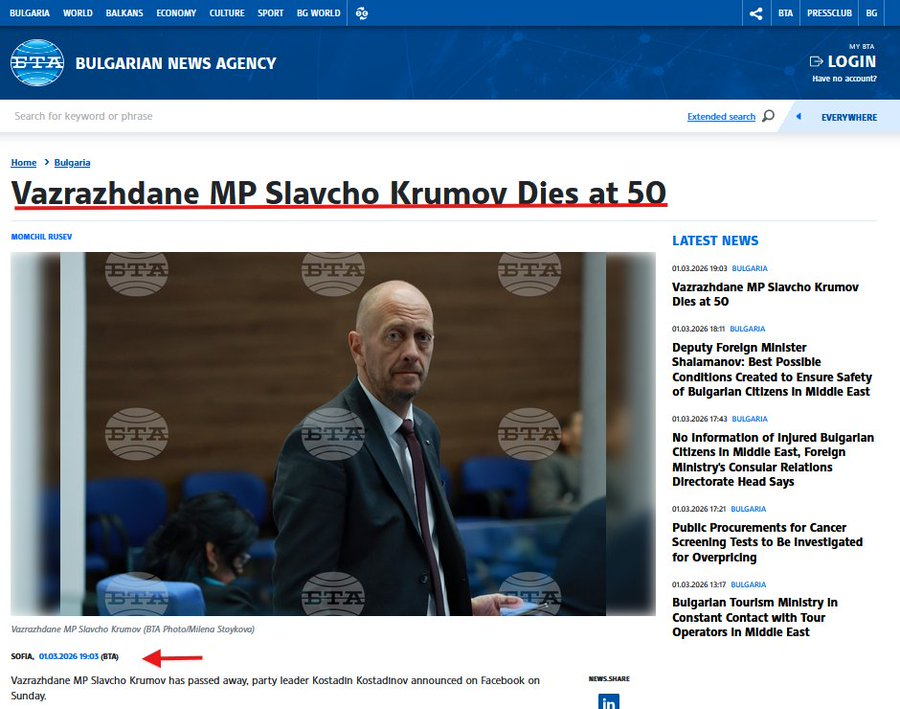Click breadcrumb chevron between Home and Bulgaria

click(46, 163)
